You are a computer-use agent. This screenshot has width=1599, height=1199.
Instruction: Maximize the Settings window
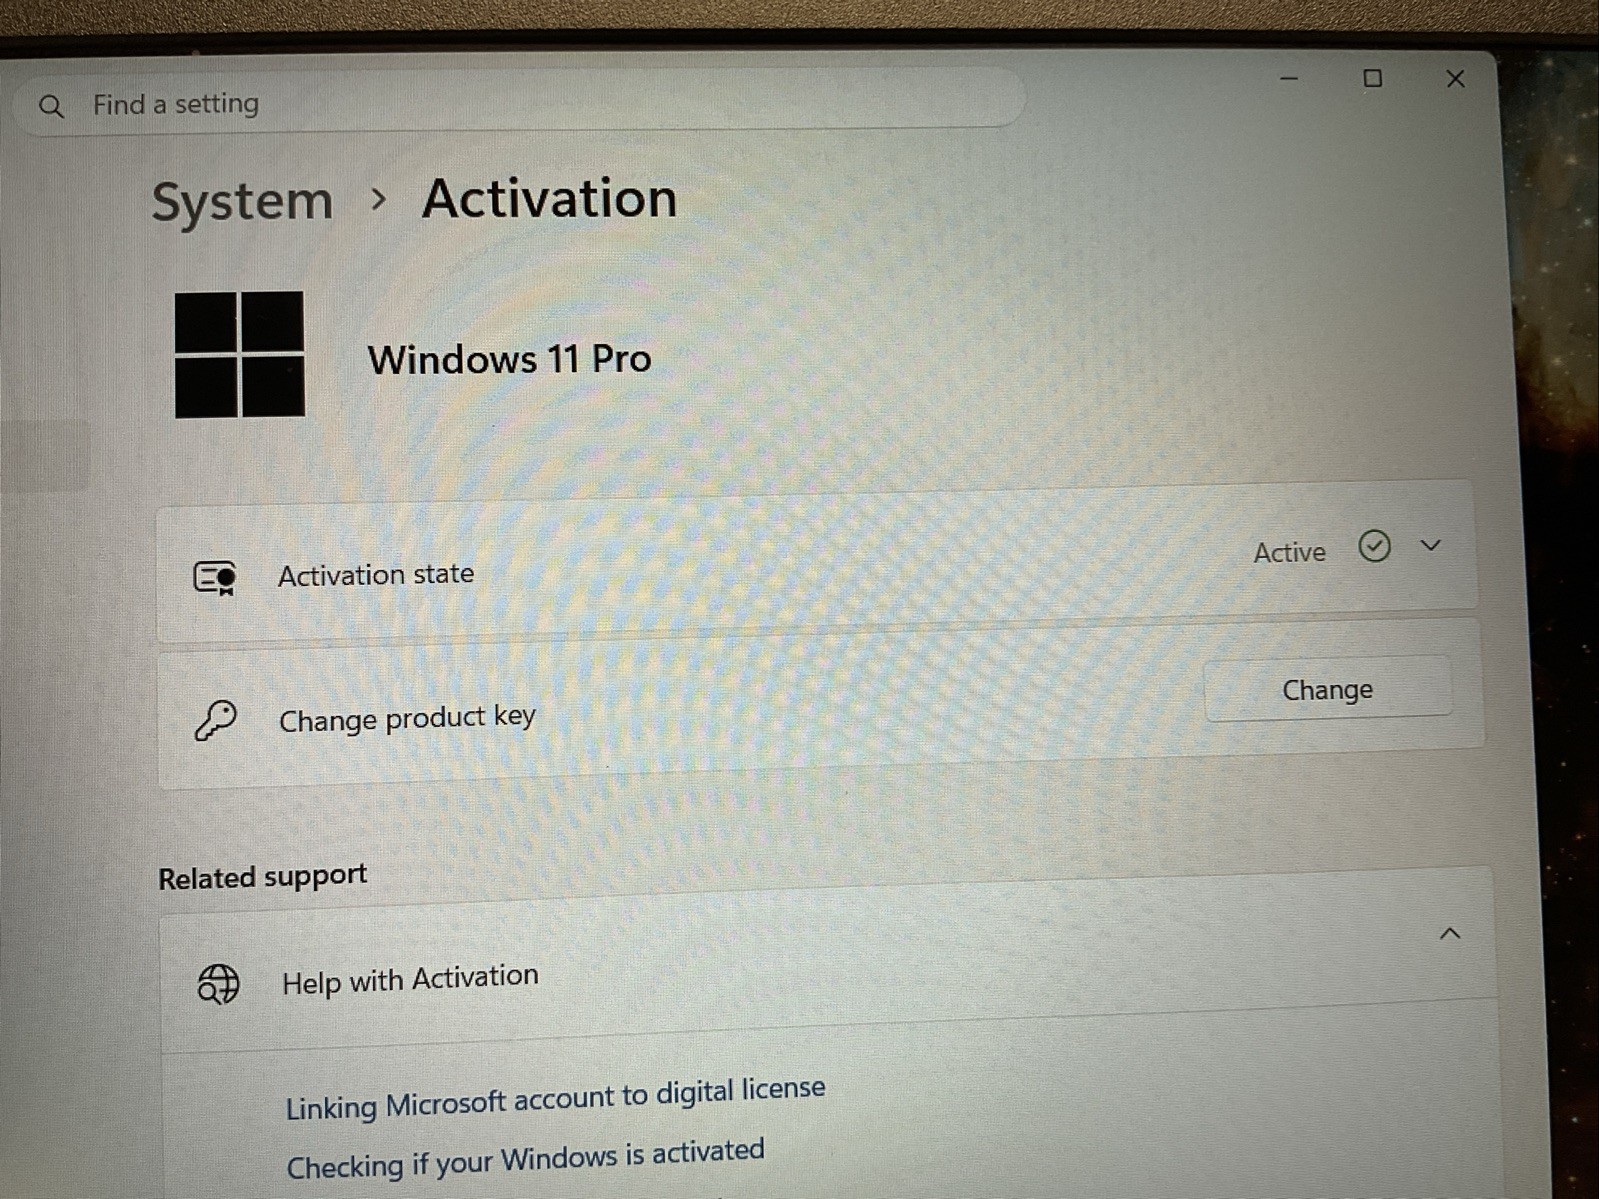pyautogui.click(x=1373, y=78)
